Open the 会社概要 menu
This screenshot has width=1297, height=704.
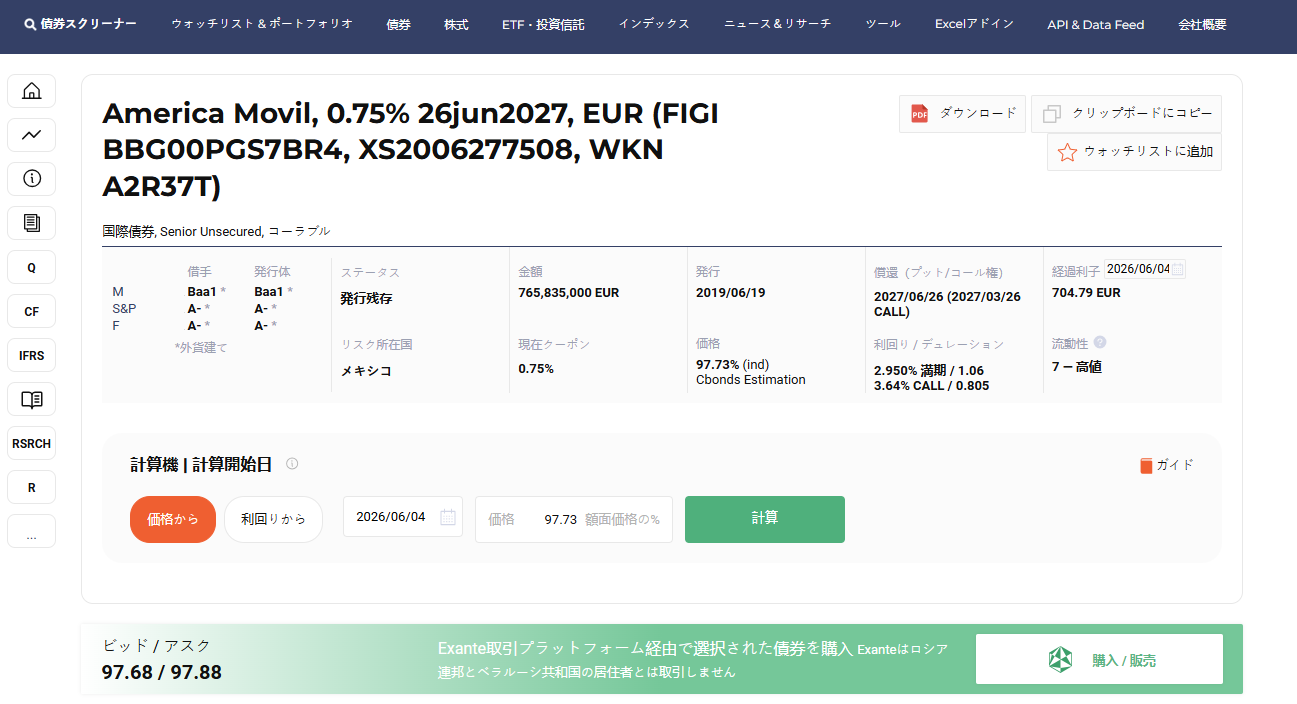coord(1202,24)
